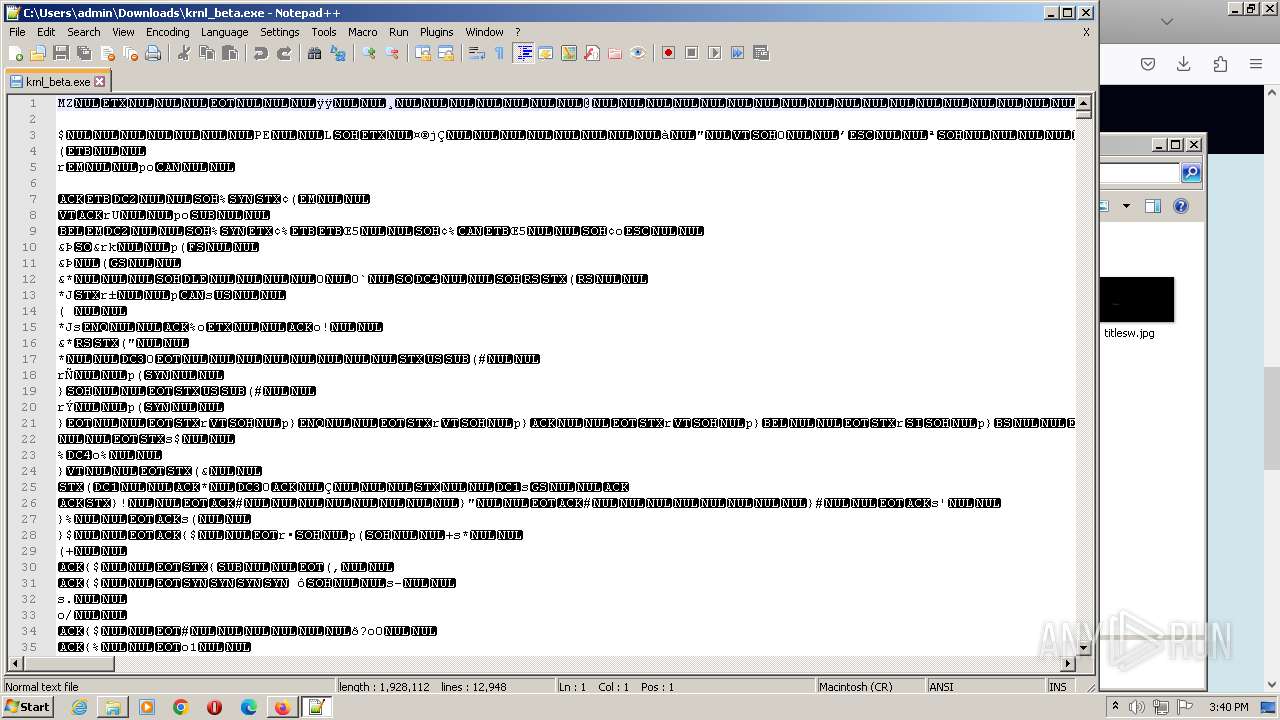
Task: Play back the recorded macro
Action: coord(715,53)
